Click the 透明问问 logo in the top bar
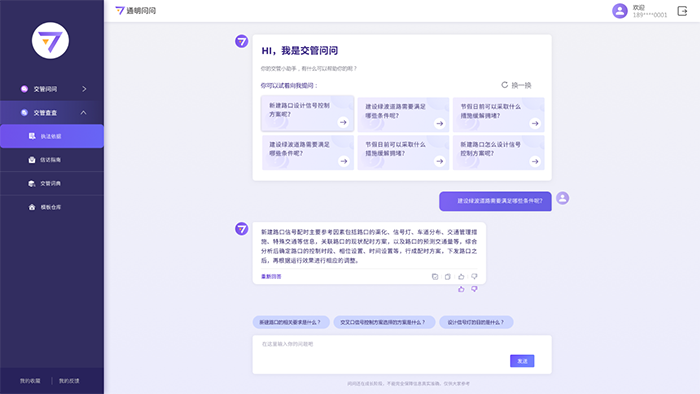700x394 pixels. [x=136, y=11]
